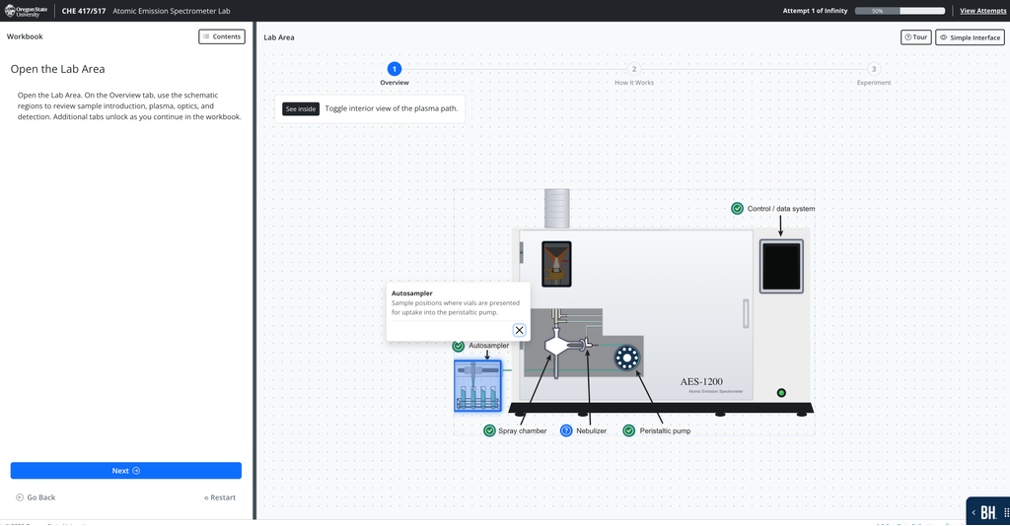Click the peristaltic pump roller wheel
This screenshot has height=526, width=1010.
click(627, 358)
